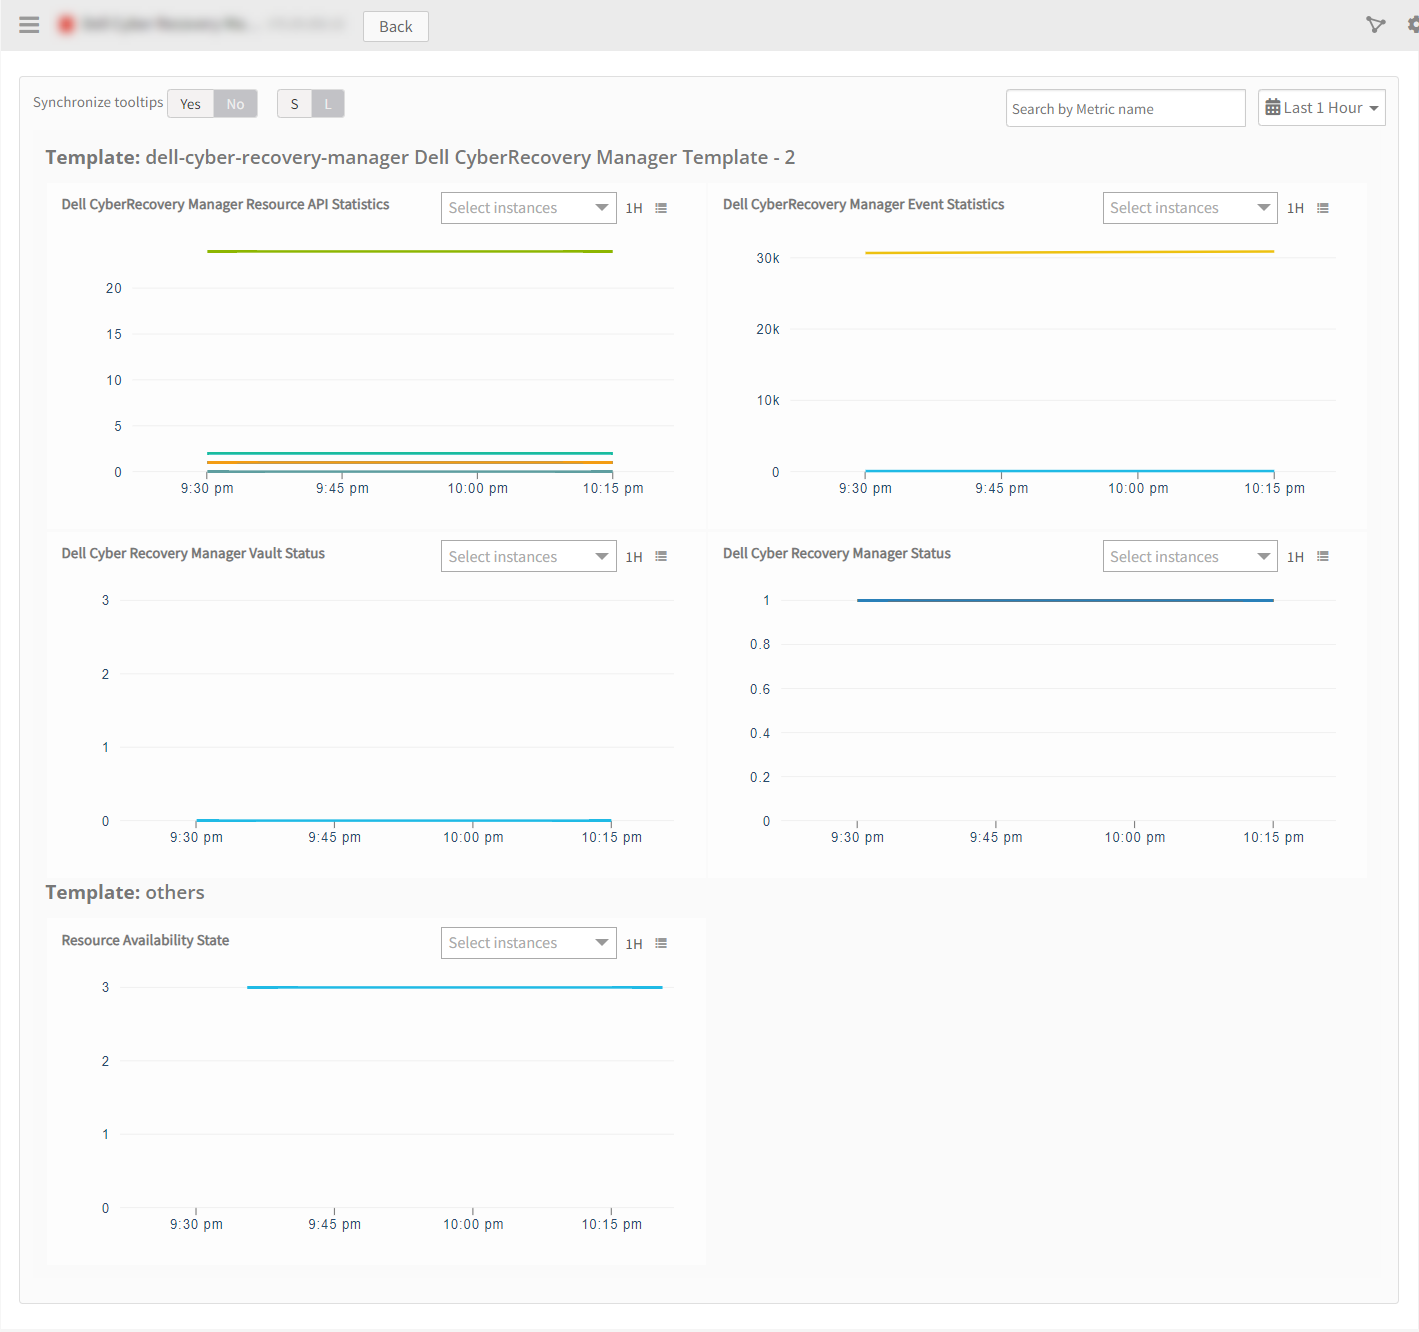Click 1H range on Manager Status chart

(x=1296, y=557)
